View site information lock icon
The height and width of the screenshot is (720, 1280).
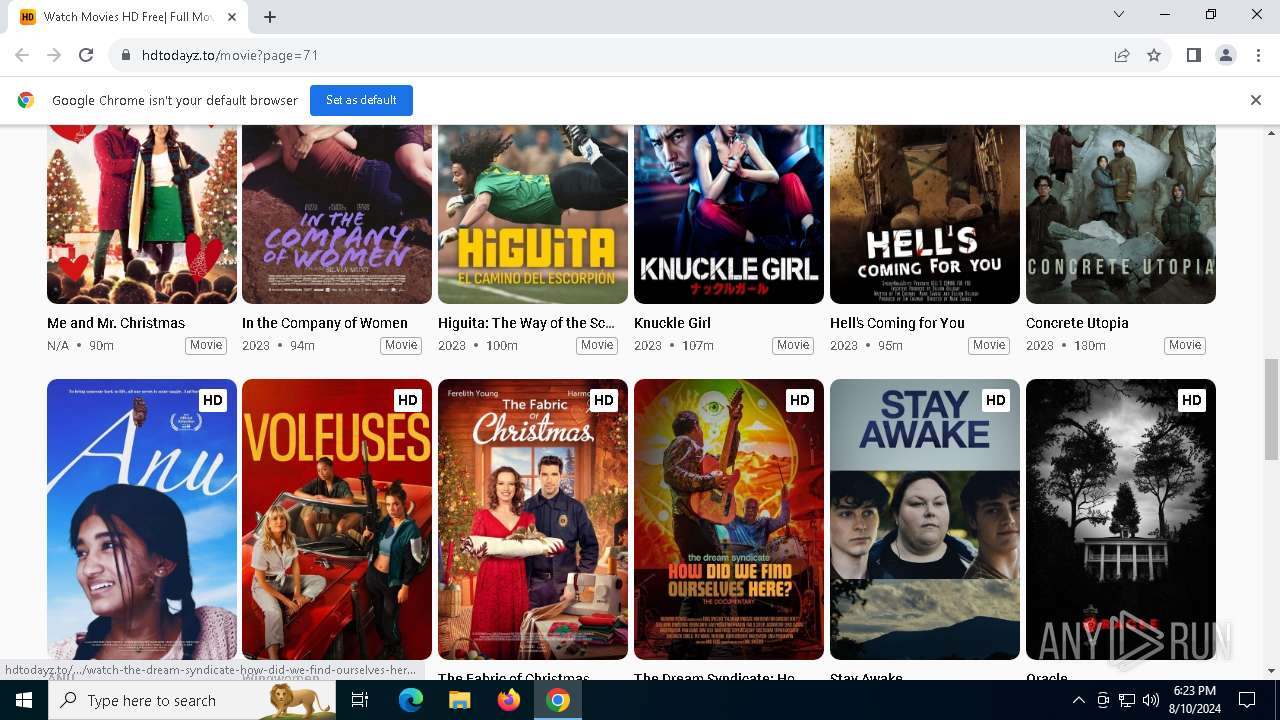(125, 55)
